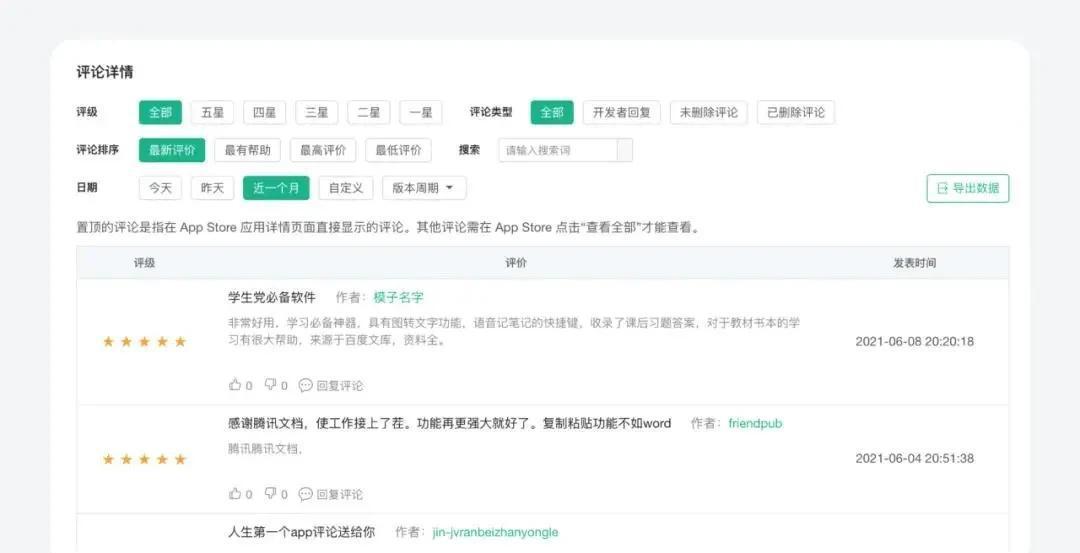This screenshot has width=1080, height=553.
Task: Click the 评级 column header
Action: pos(145,263)
